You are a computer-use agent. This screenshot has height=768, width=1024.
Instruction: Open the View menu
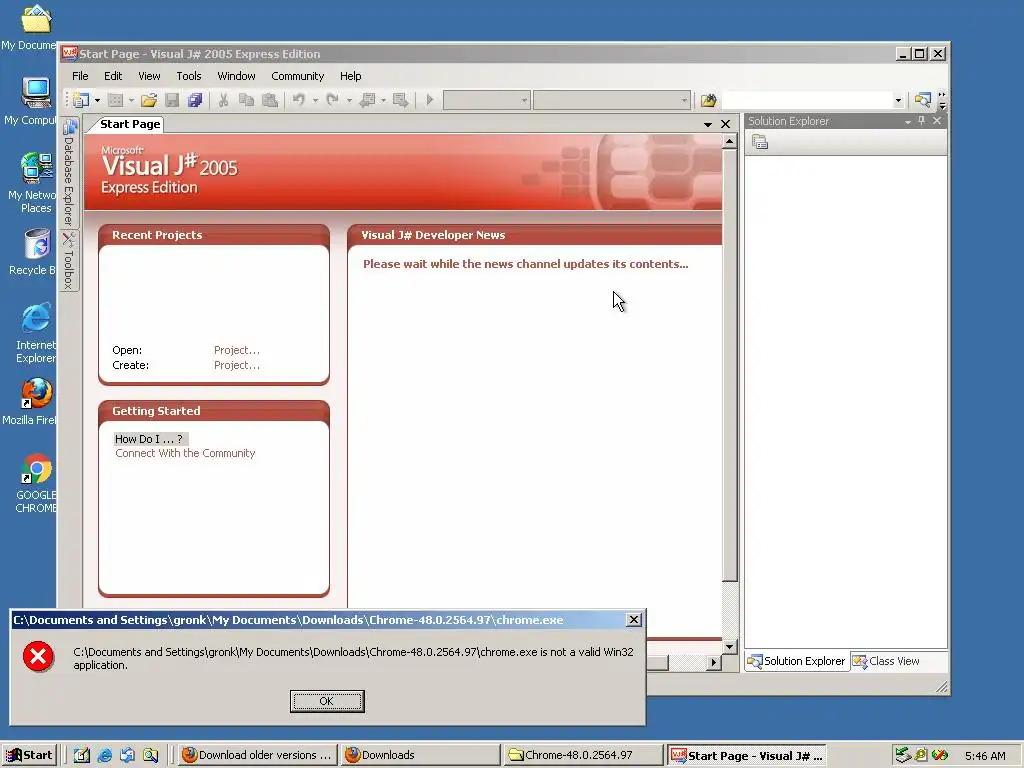tap(149, 76)
